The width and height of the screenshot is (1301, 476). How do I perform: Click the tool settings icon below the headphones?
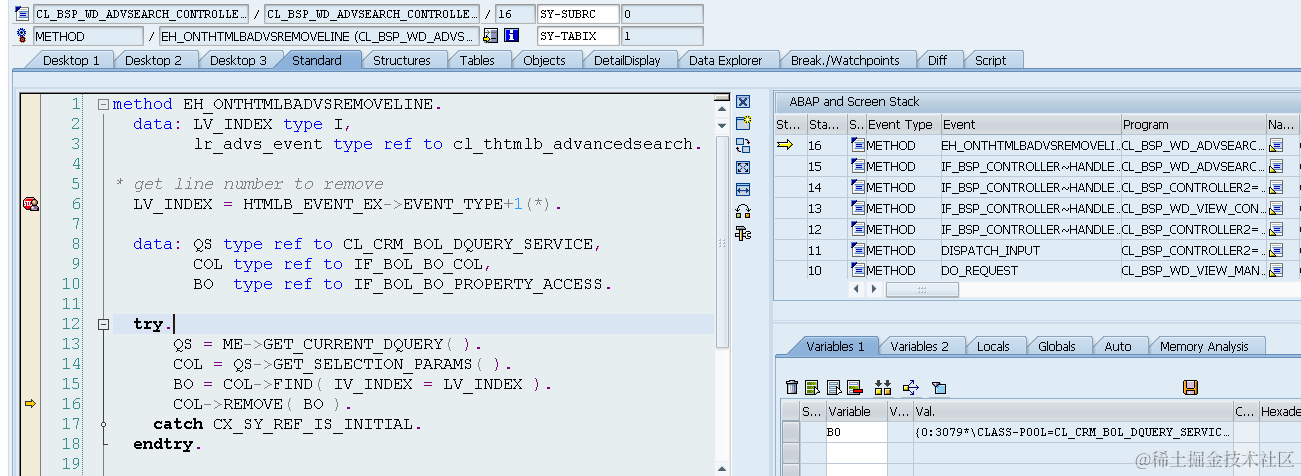click(x=743, y=233)
